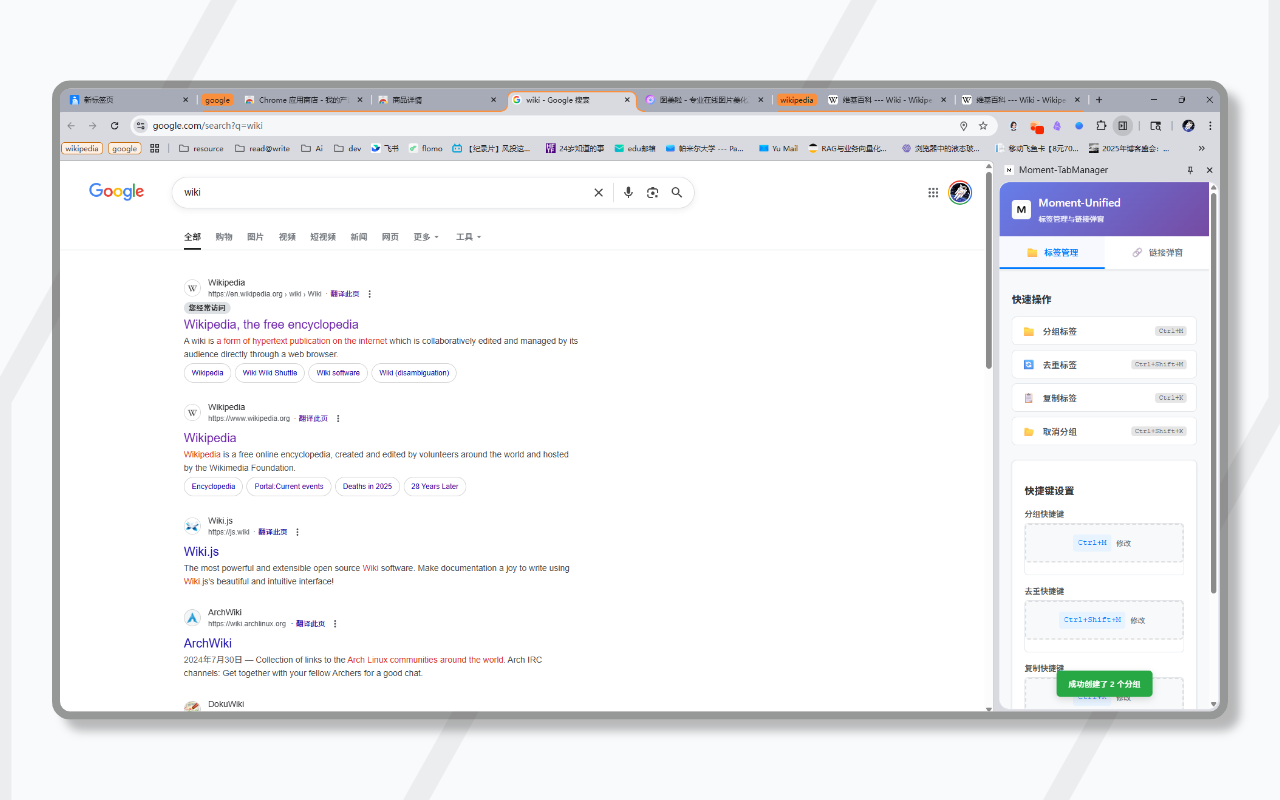
Task: Click the 分组标签 quick action
Action: click(1104, 331)
